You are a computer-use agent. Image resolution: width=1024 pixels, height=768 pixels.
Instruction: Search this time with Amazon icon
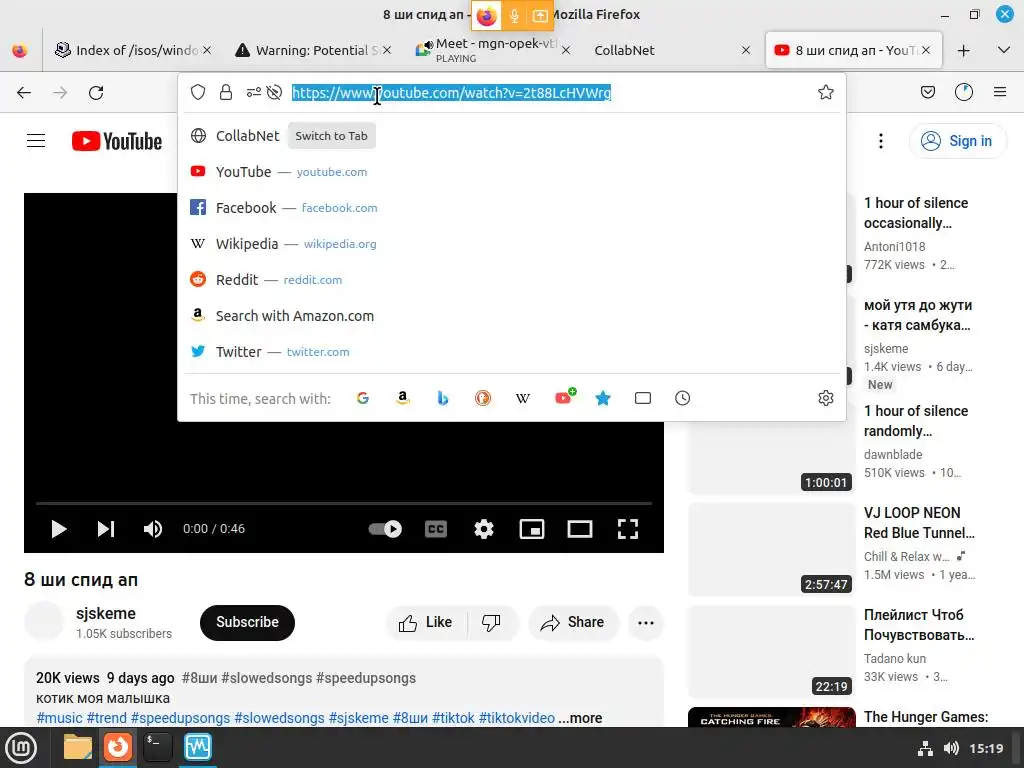click(x=403, y=398)
